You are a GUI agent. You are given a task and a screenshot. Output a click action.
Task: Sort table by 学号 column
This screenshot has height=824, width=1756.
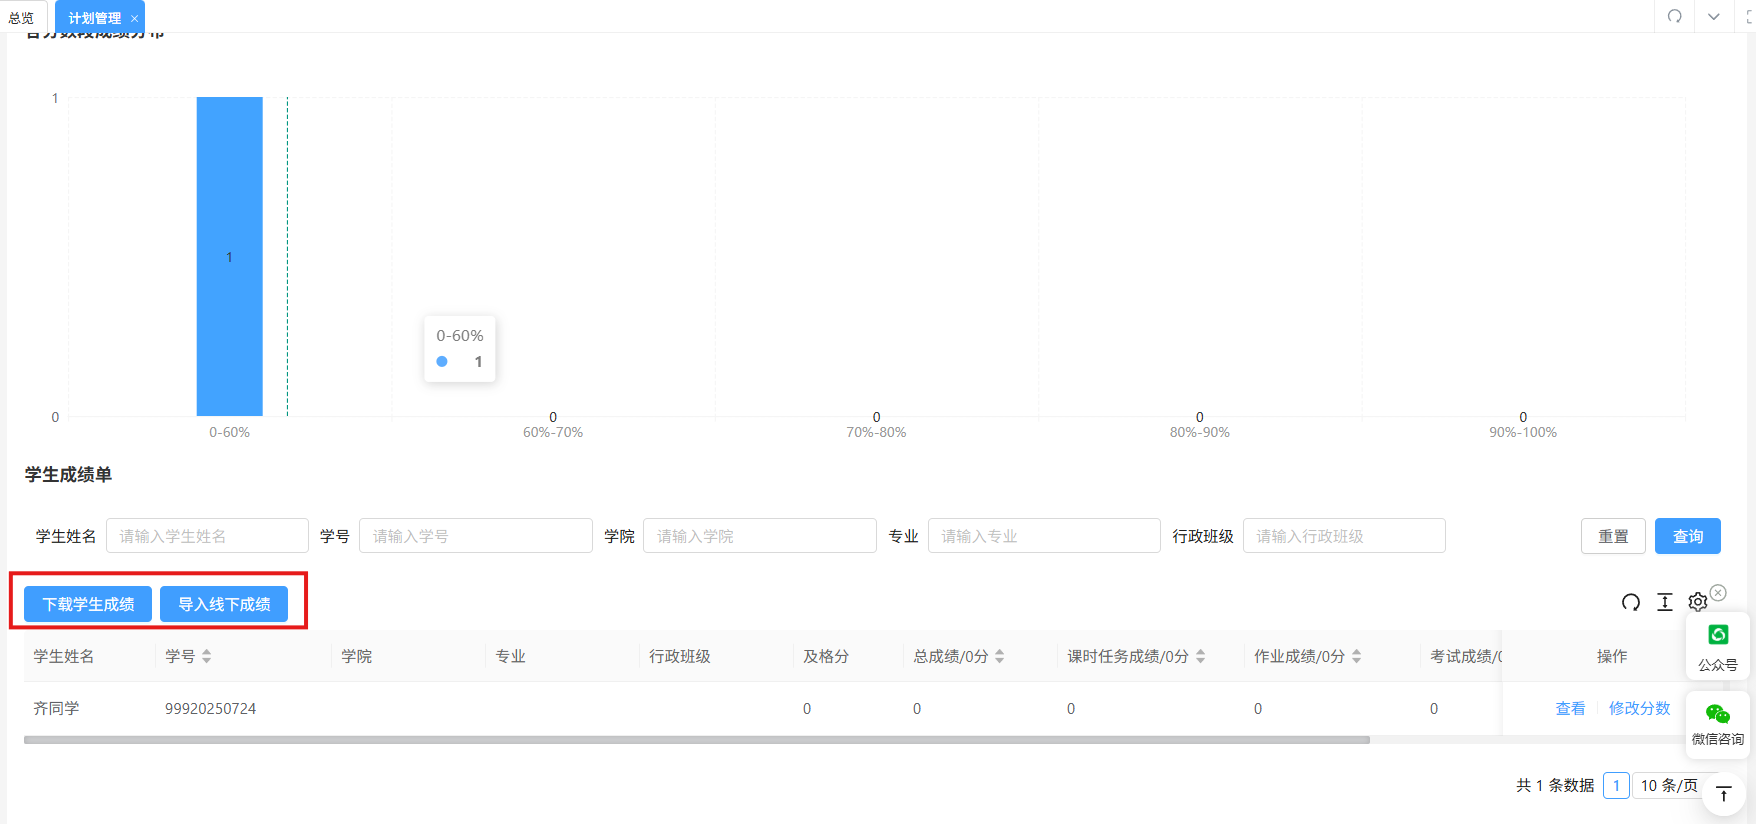pyautogui.click(x=206, y=657)
